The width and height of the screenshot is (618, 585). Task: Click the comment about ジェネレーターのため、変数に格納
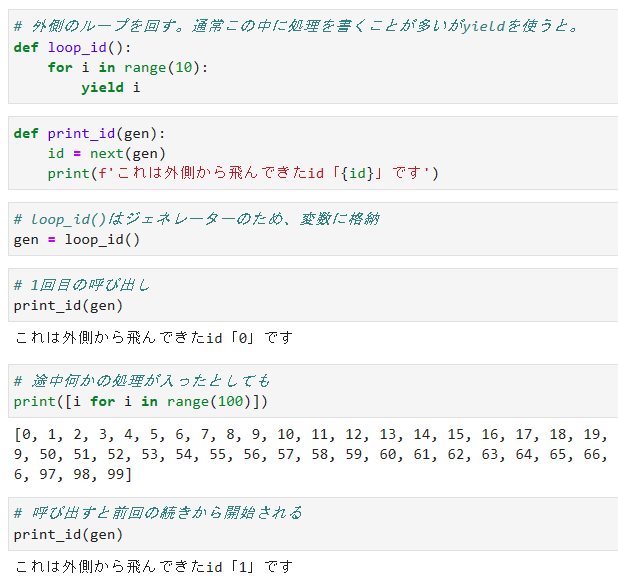[x=196, y=219]
